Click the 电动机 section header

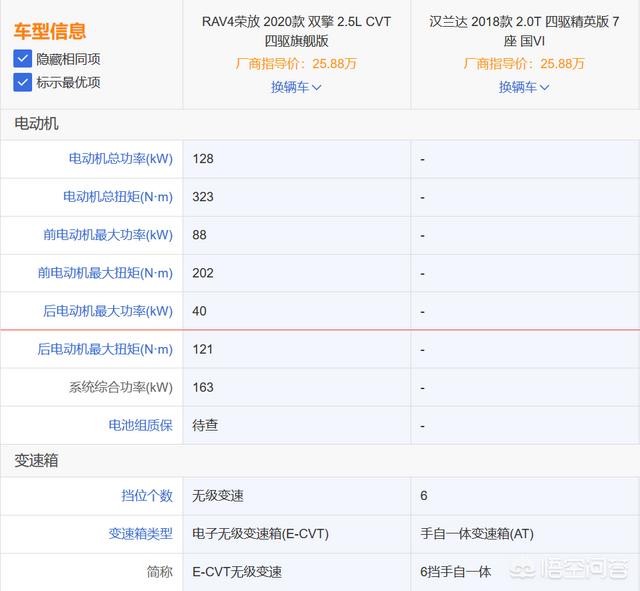click(36, 124)
